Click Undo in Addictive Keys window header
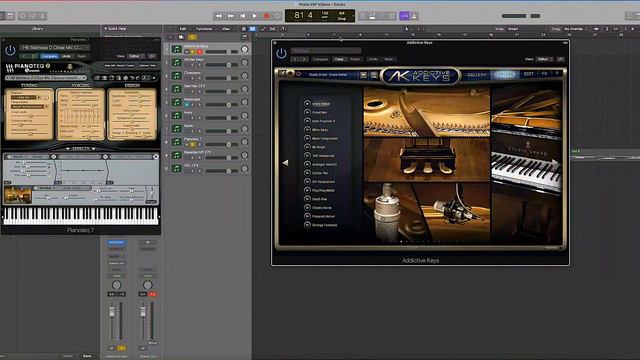This screenshot has width=640, height=360. point(373,59)
